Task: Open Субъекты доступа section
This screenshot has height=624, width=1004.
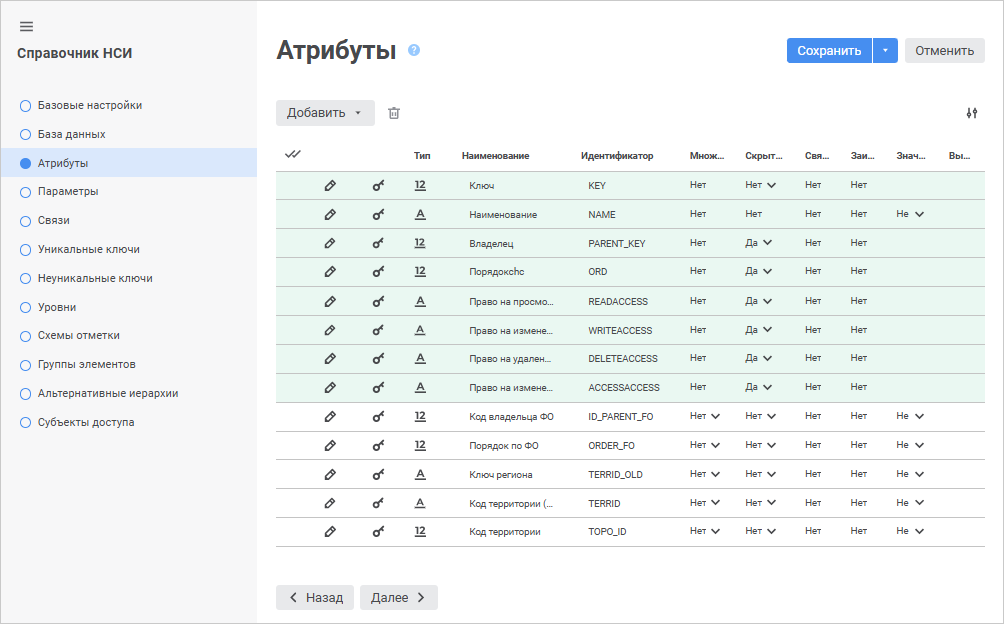Action: coord(86,422)
